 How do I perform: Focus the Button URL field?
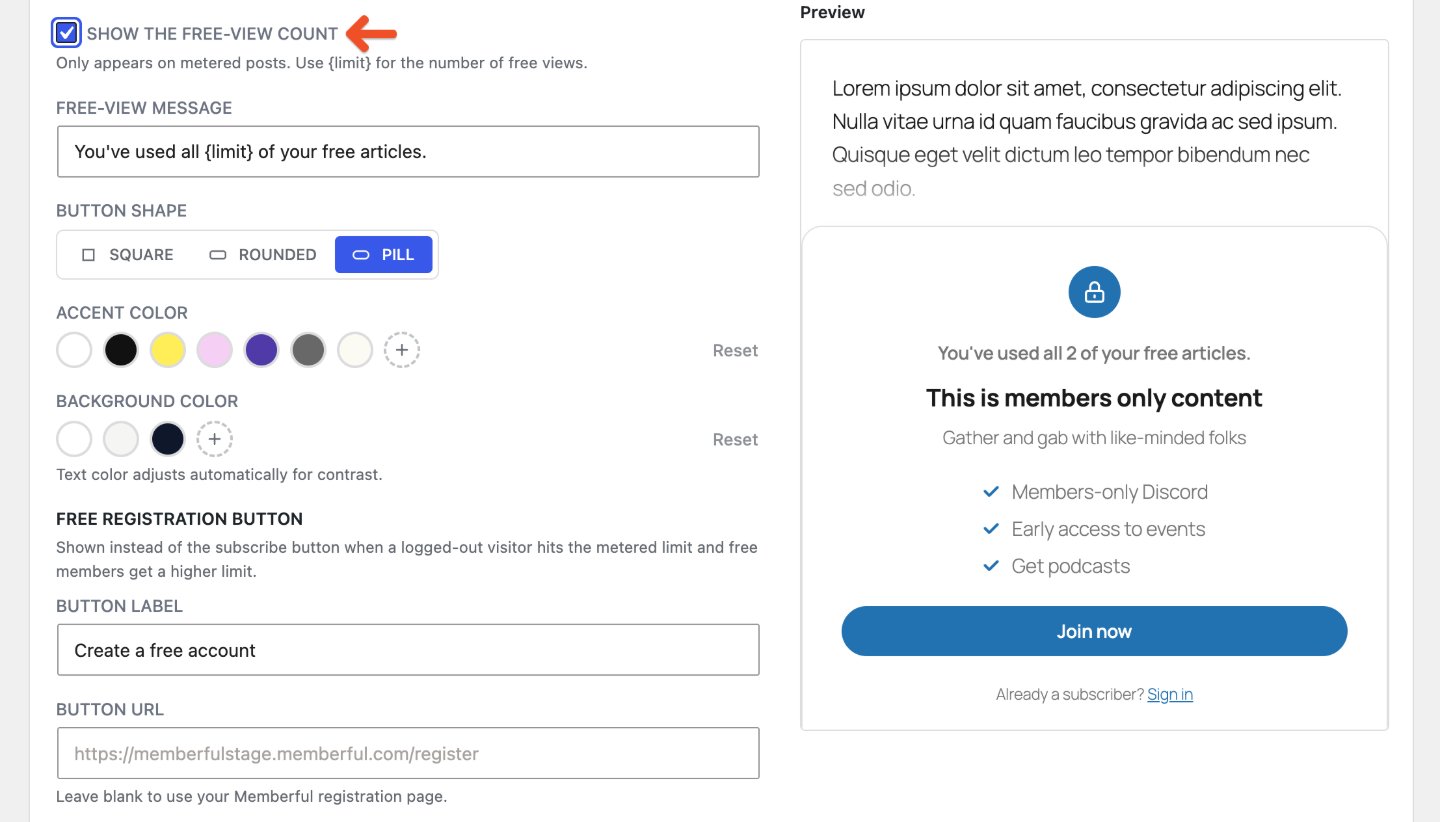408,753
